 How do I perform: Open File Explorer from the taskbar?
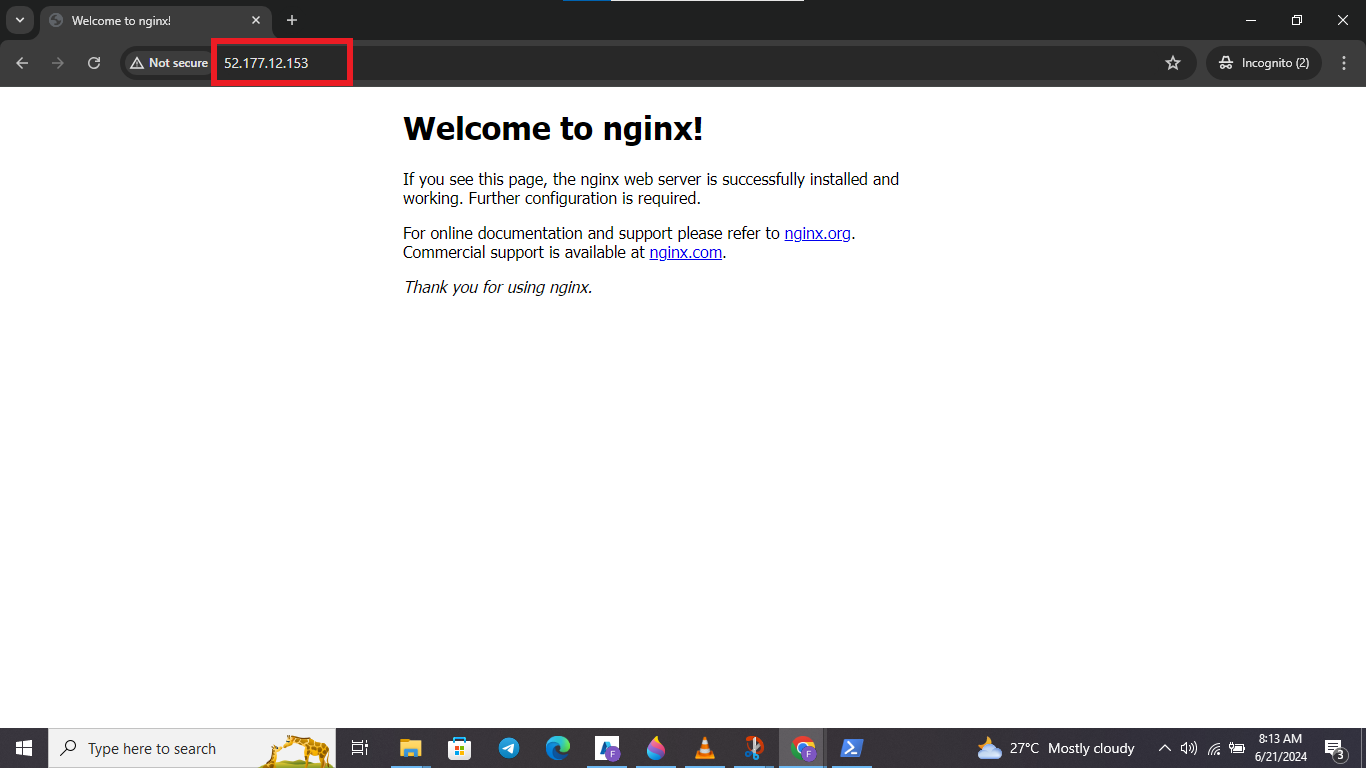(410, 748)
